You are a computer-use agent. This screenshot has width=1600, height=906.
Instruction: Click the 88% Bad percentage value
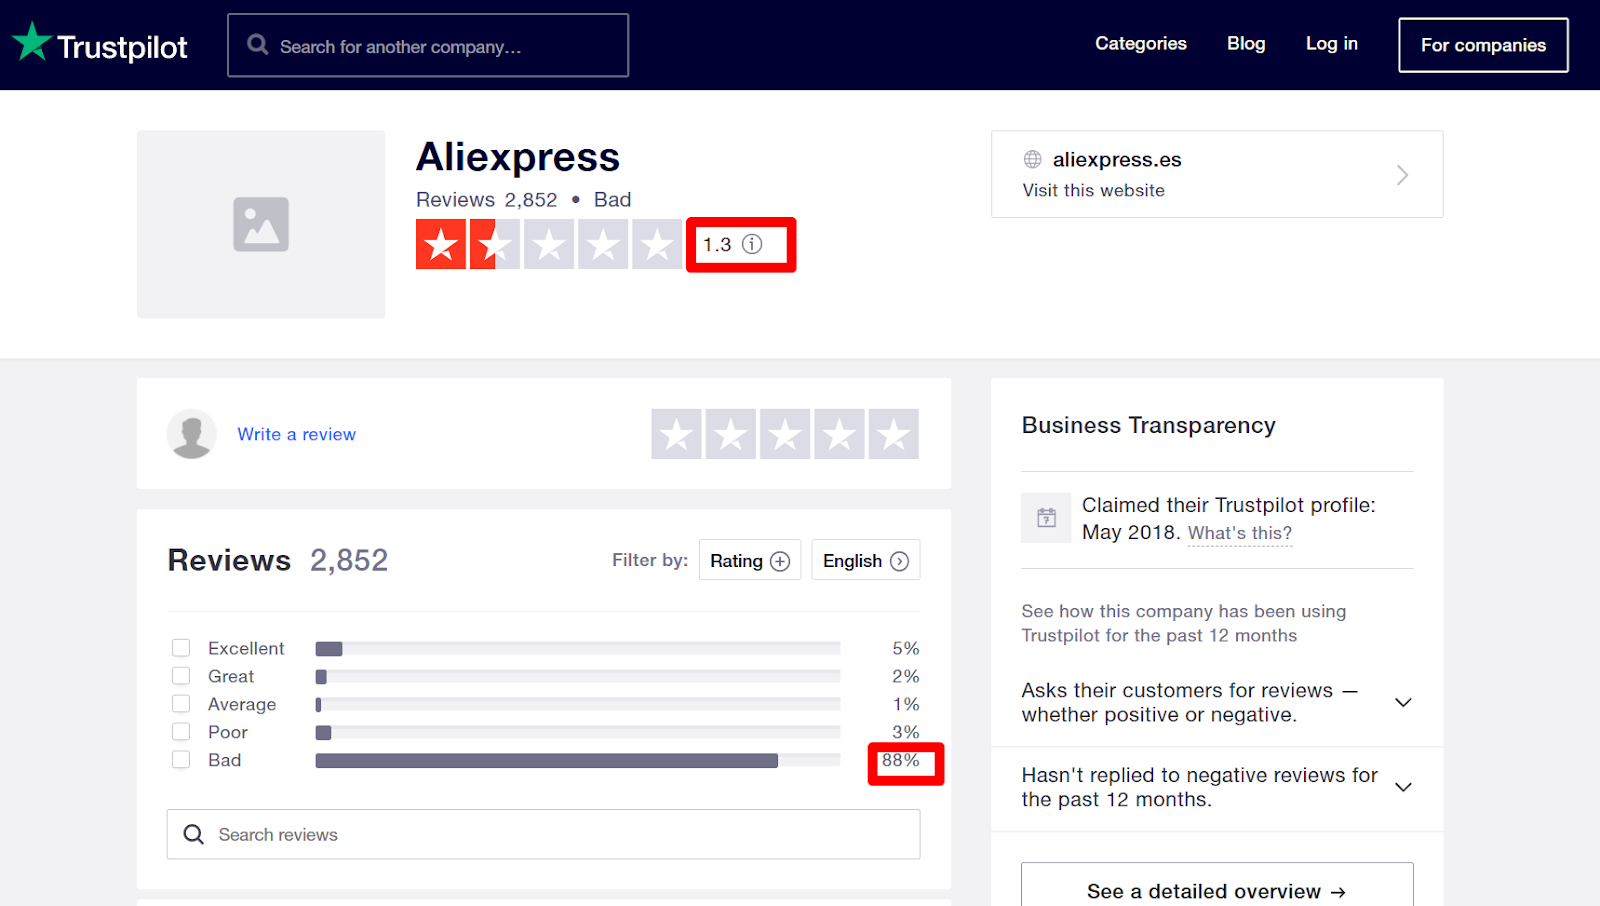(900, 760)
